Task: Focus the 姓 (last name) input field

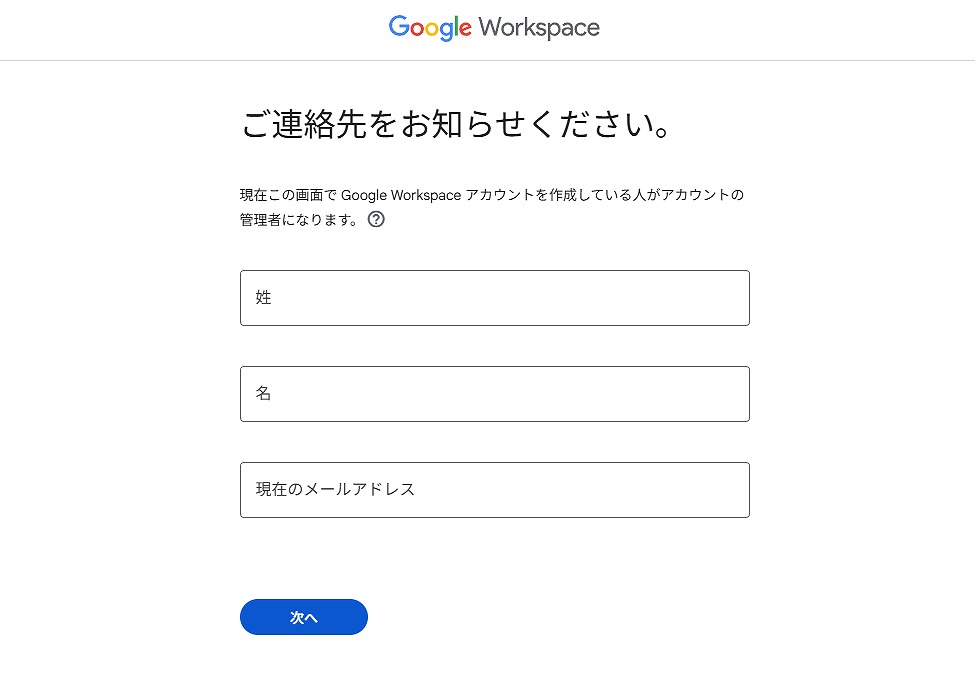Action: pyautogui.click(x=494, y=298)
